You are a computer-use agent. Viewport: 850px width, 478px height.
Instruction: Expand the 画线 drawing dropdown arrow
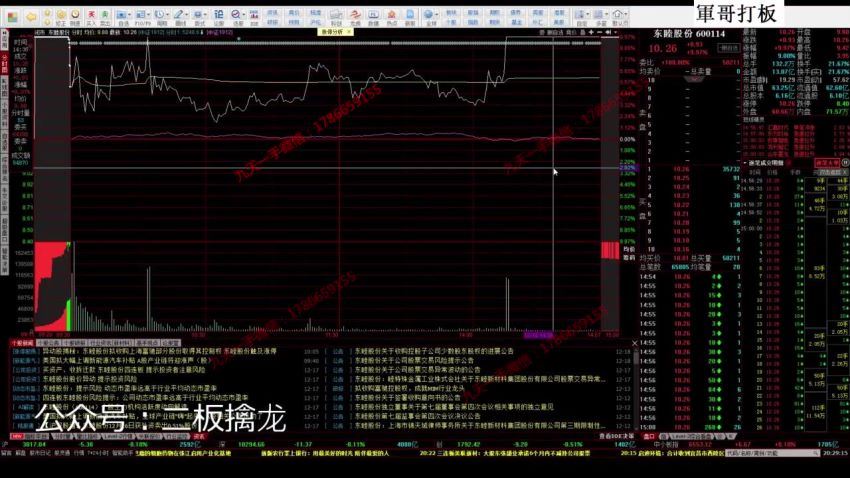(186, 15)
